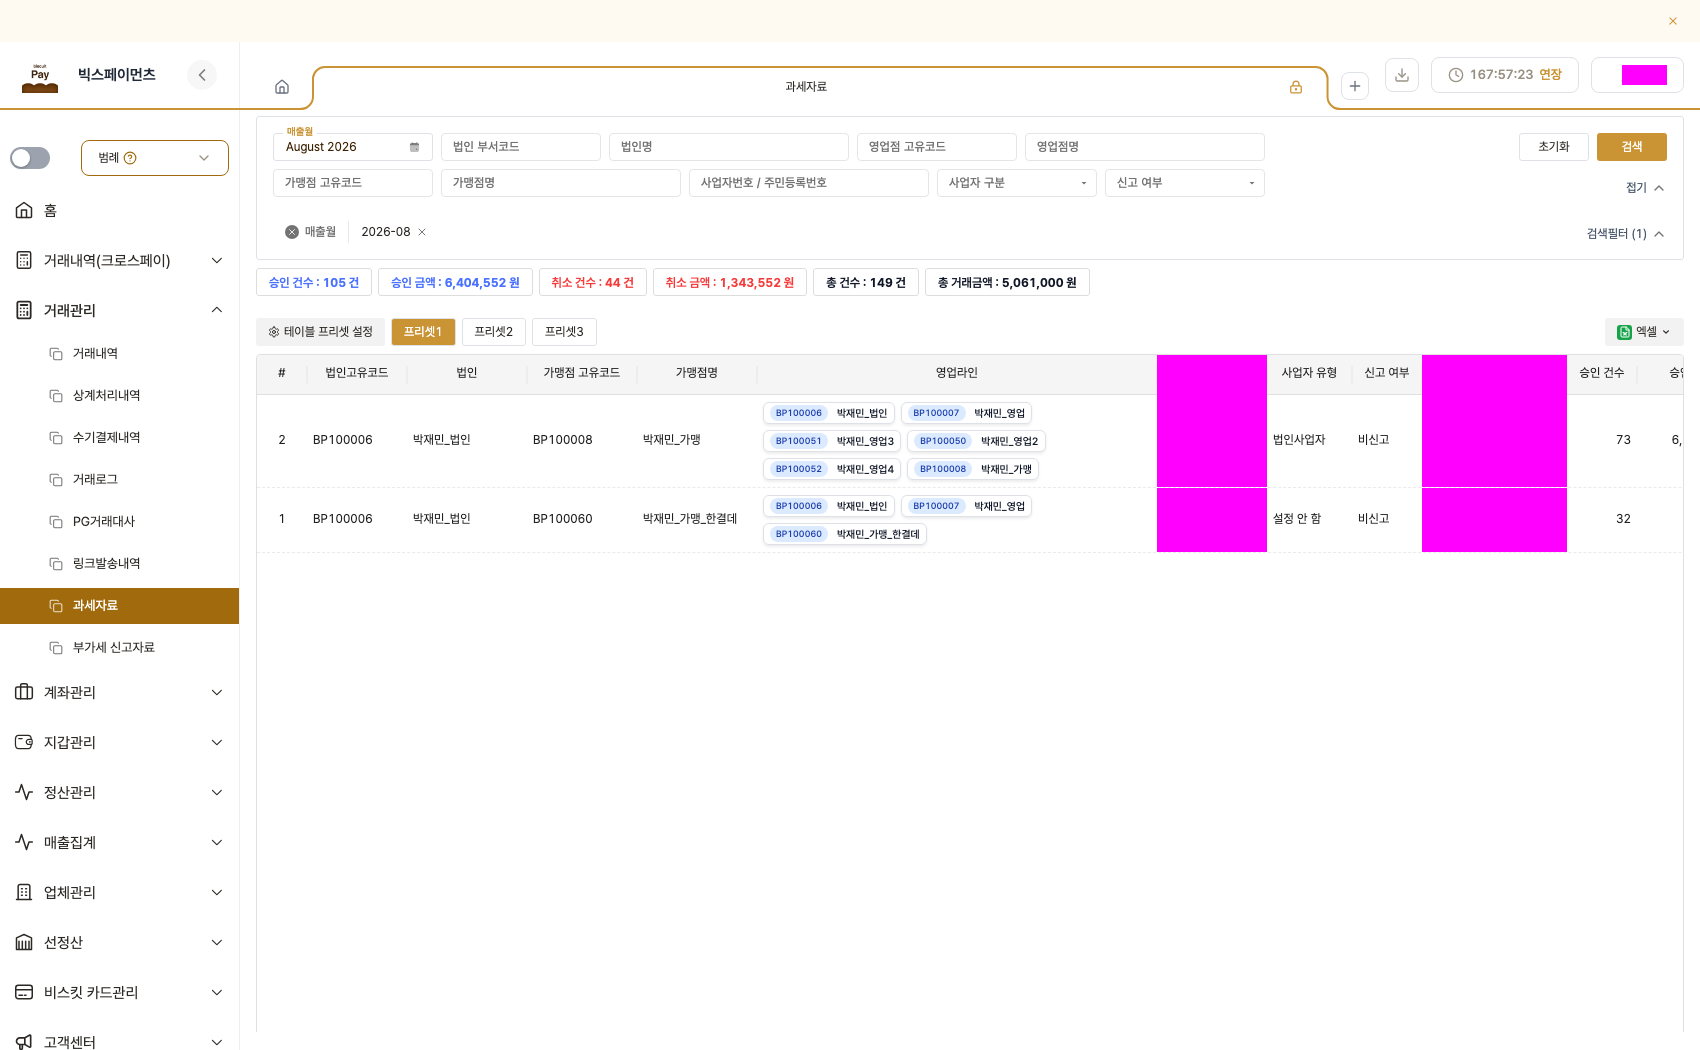Expand the 계좌관리 menu
The height and width of the screenshot is (1050, 1700).
coord(120,692)
